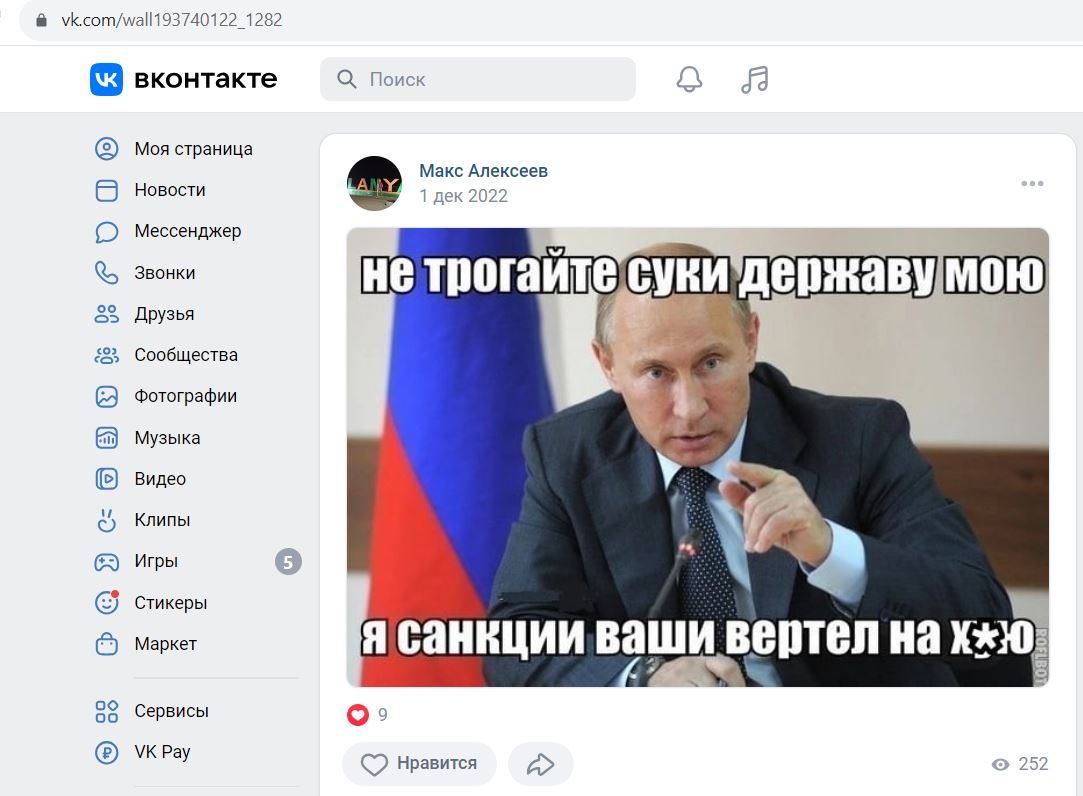Viewport: 1083px width, 796px height.
Task: Share the post with arrow button
Action: point(540,764)
